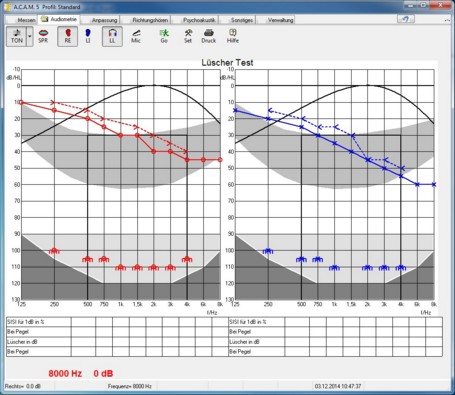Print using the Druck printer icon
The height and width of the screenshot is (395, 455).
(x=209, y=36)
